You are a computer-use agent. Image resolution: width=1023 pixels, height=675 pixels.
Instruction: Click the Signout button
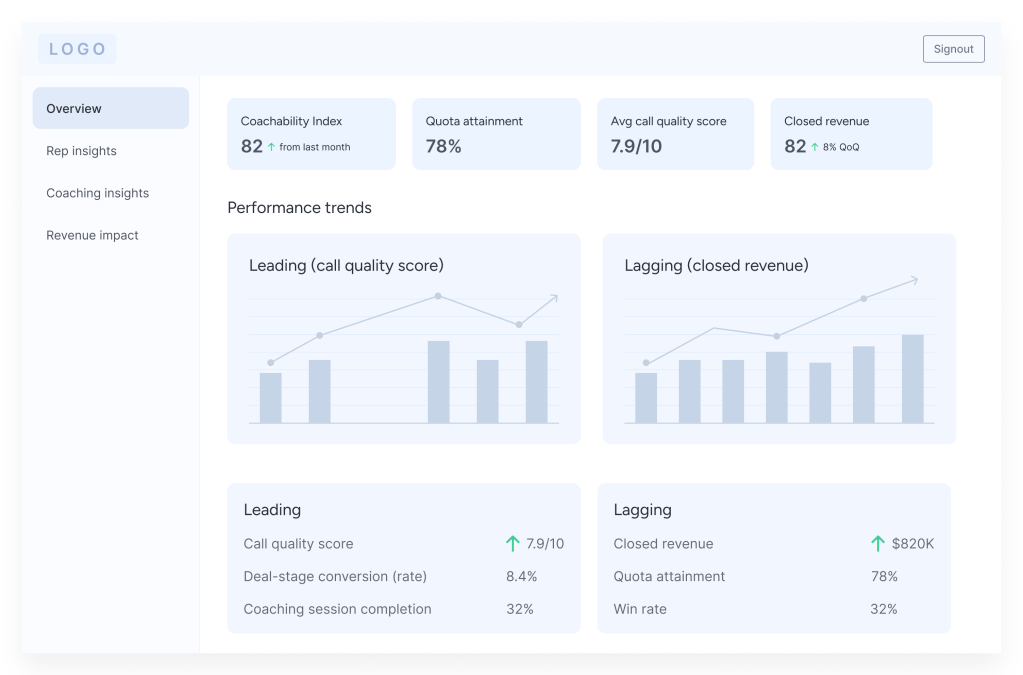pos(953,49)
